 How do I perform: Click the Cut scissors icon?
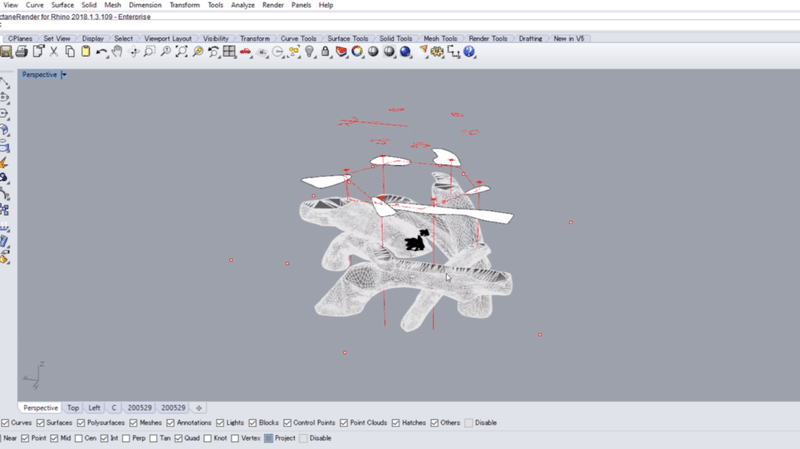tap(54, 52)
